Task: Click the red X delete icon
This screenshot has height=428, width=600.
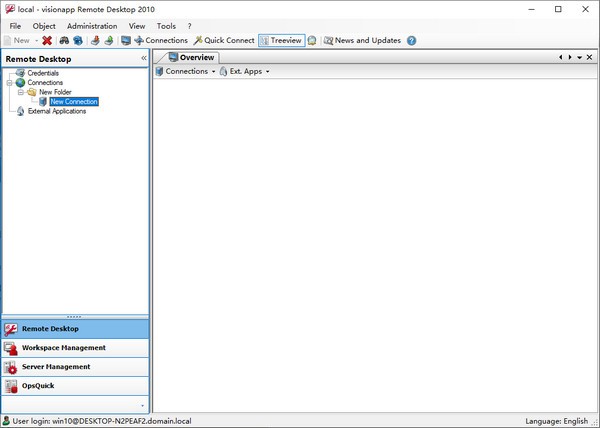Action: tap(47, 41)
